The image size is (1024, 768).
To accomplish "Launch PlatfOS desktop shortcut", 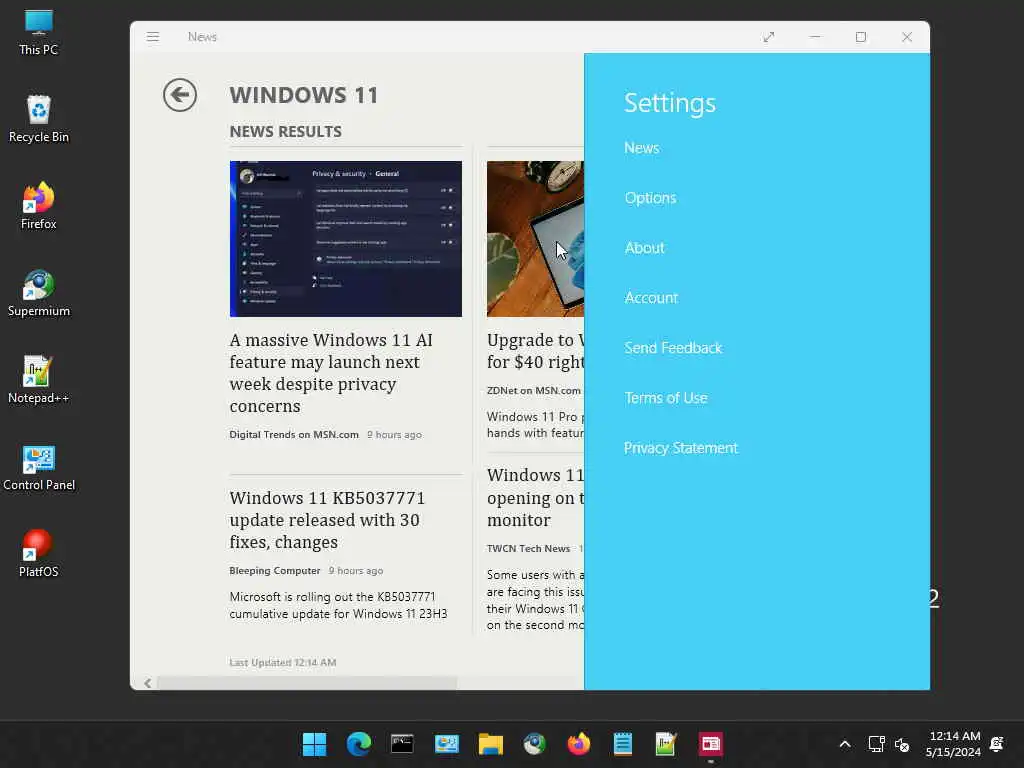I will click(39, 554).
